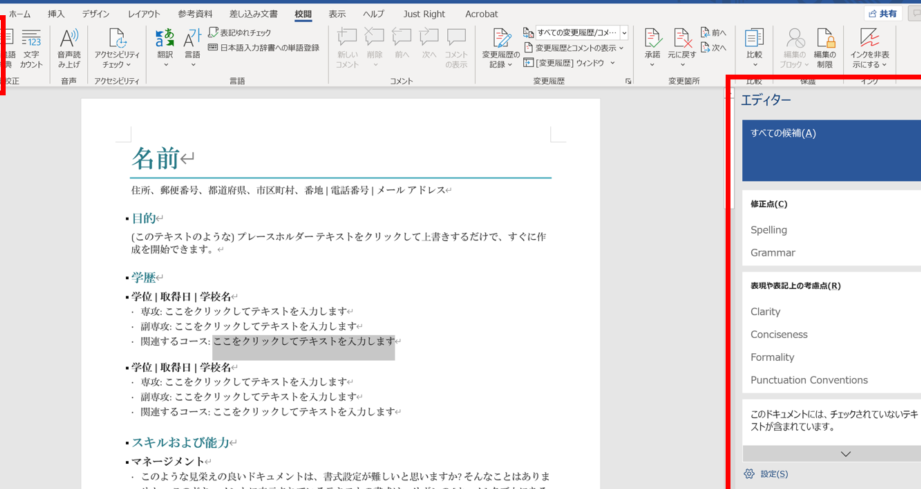This screenshot has height=489, width=921.
Task: Start 音声読み上げ read aloud
Action: tap(69, 48)
